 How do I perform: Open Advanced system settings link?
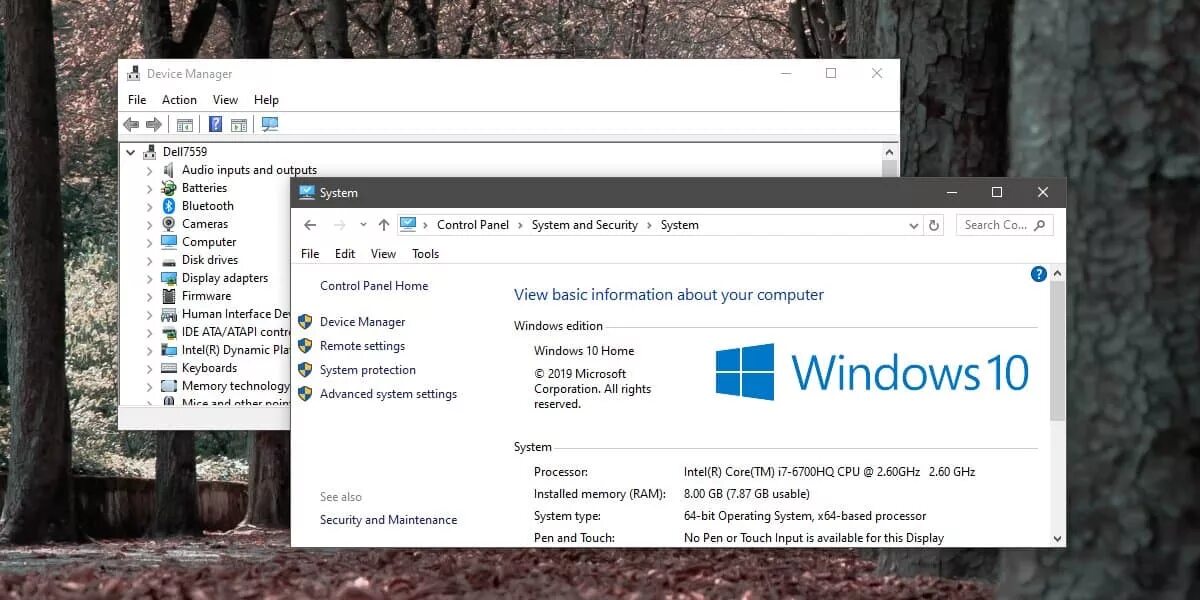pyautogui.click(x=388, y=394)
